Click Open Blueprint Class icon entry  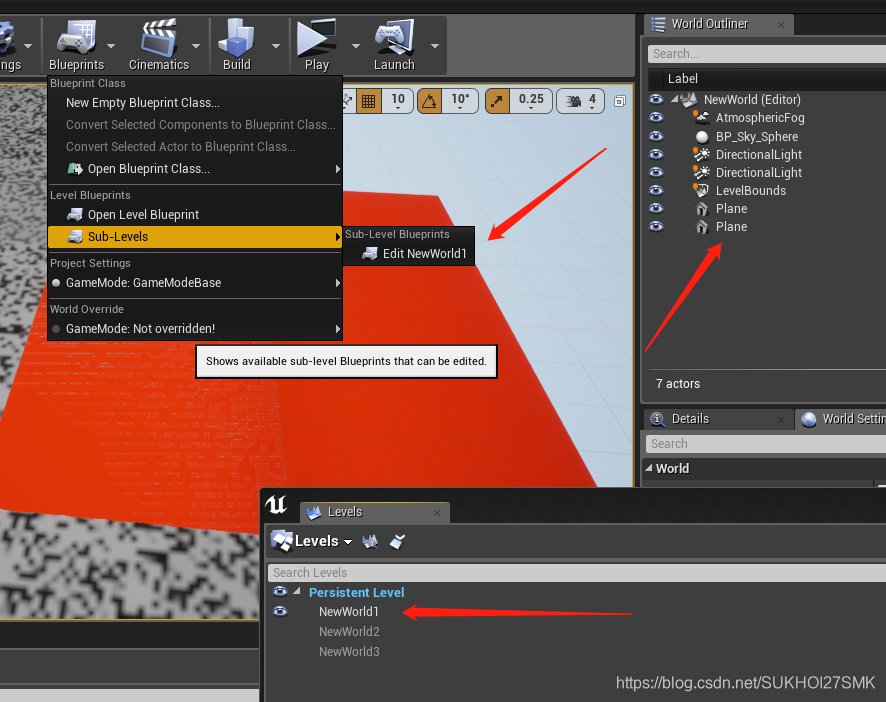pos(75,169)
